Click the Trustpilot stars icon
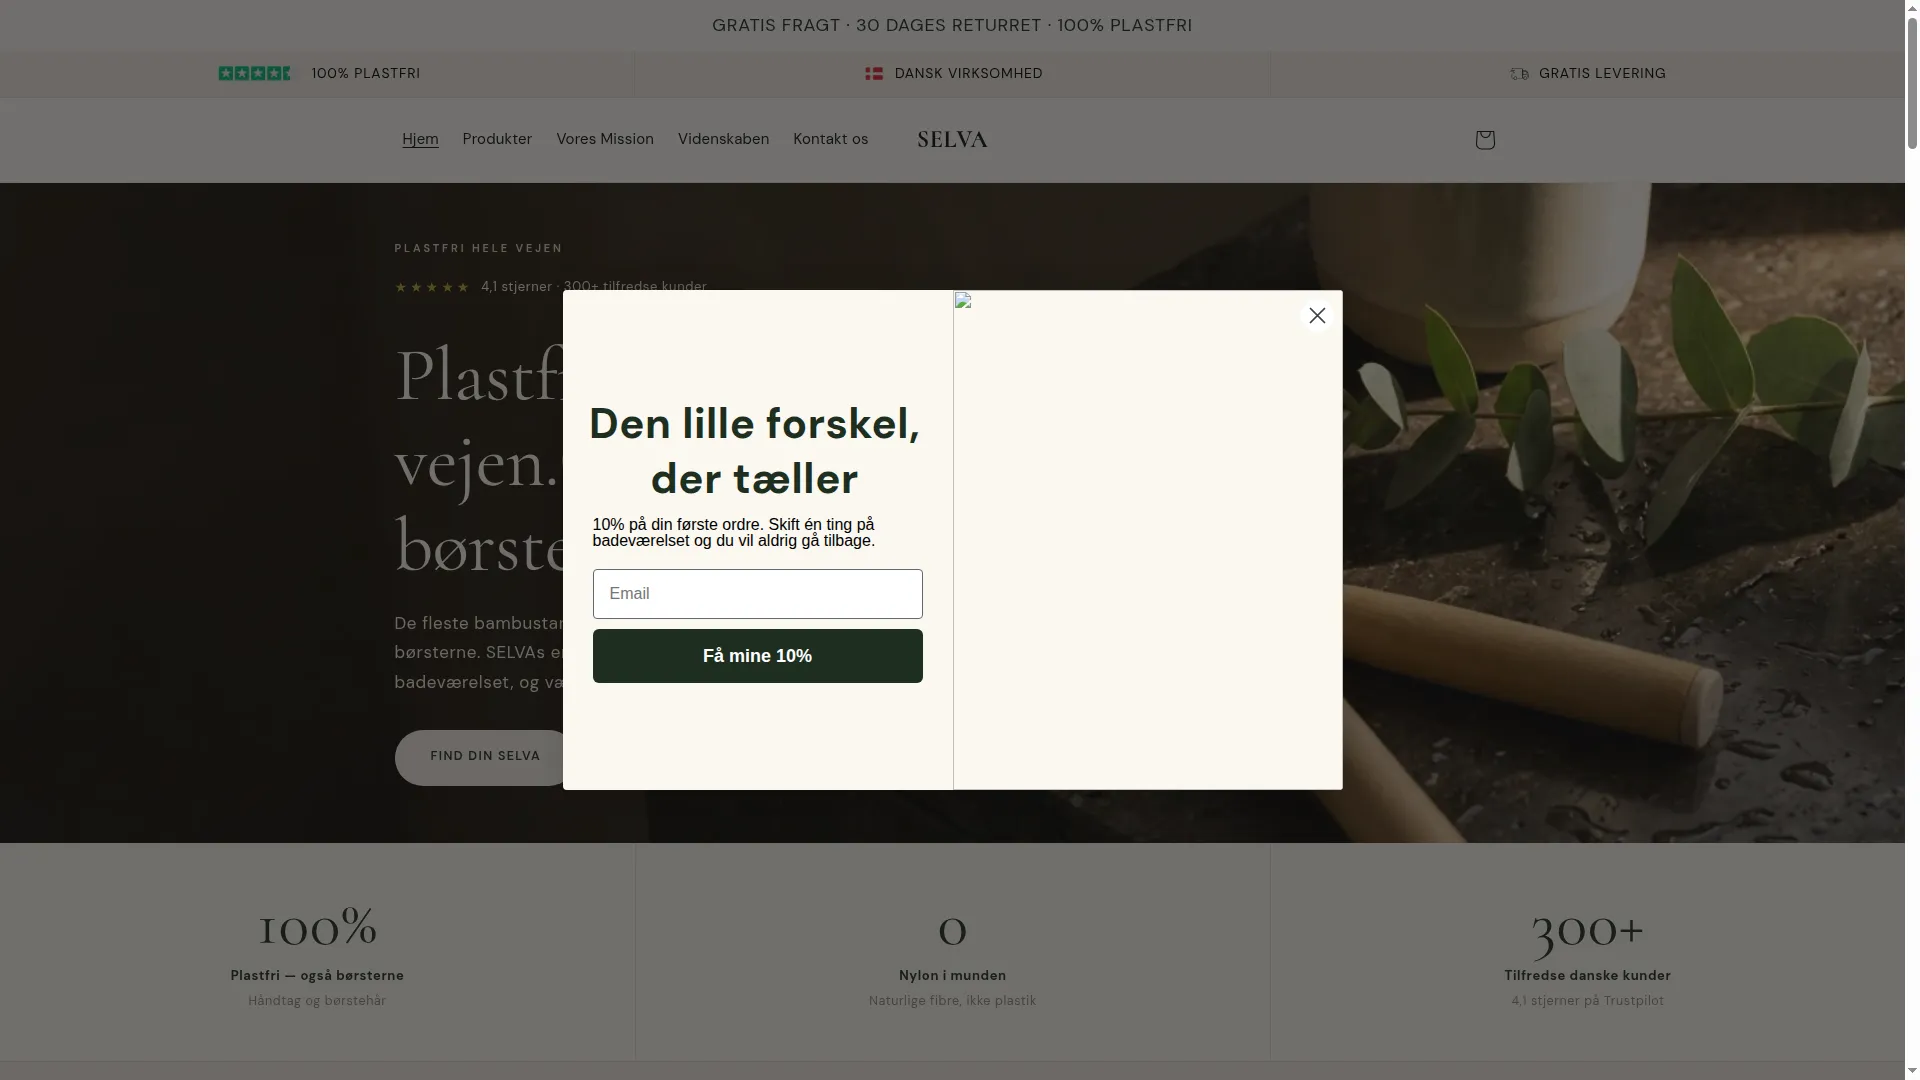The image size is (1920, 1080). point(255,73)
